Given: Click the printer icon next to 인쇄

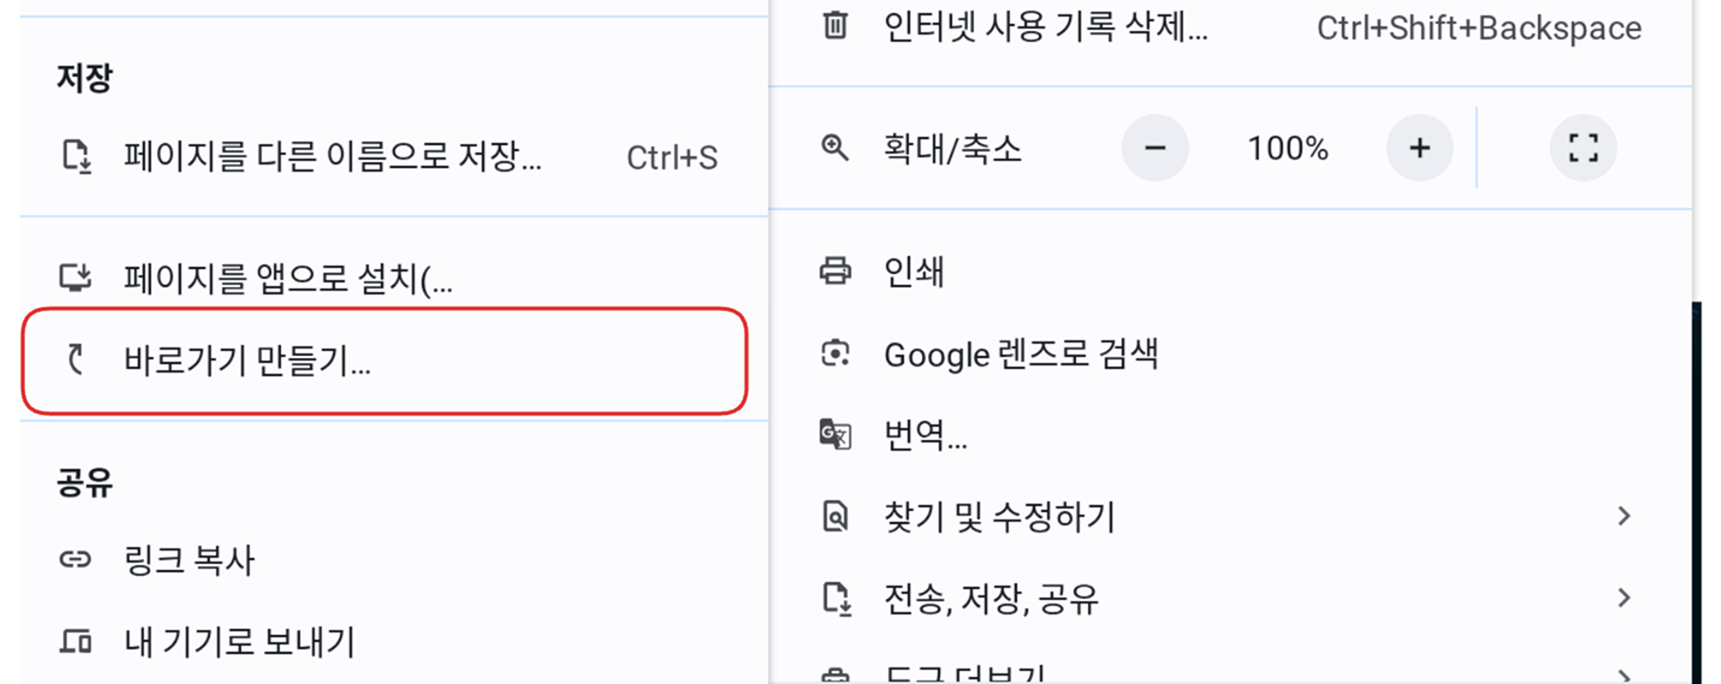Looking at the screenshot, I should click(835, 271).
